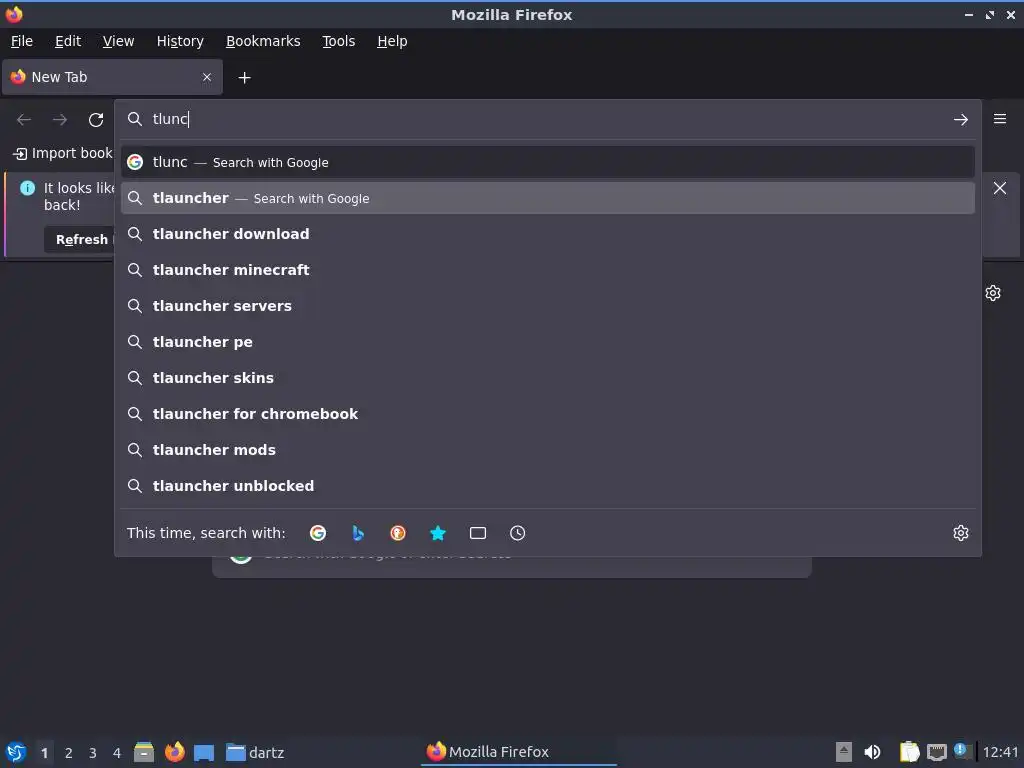Switch to workspace 4 on the taskbar
The height and width of the screenshot is (768, 1024).
pos(117,753)
